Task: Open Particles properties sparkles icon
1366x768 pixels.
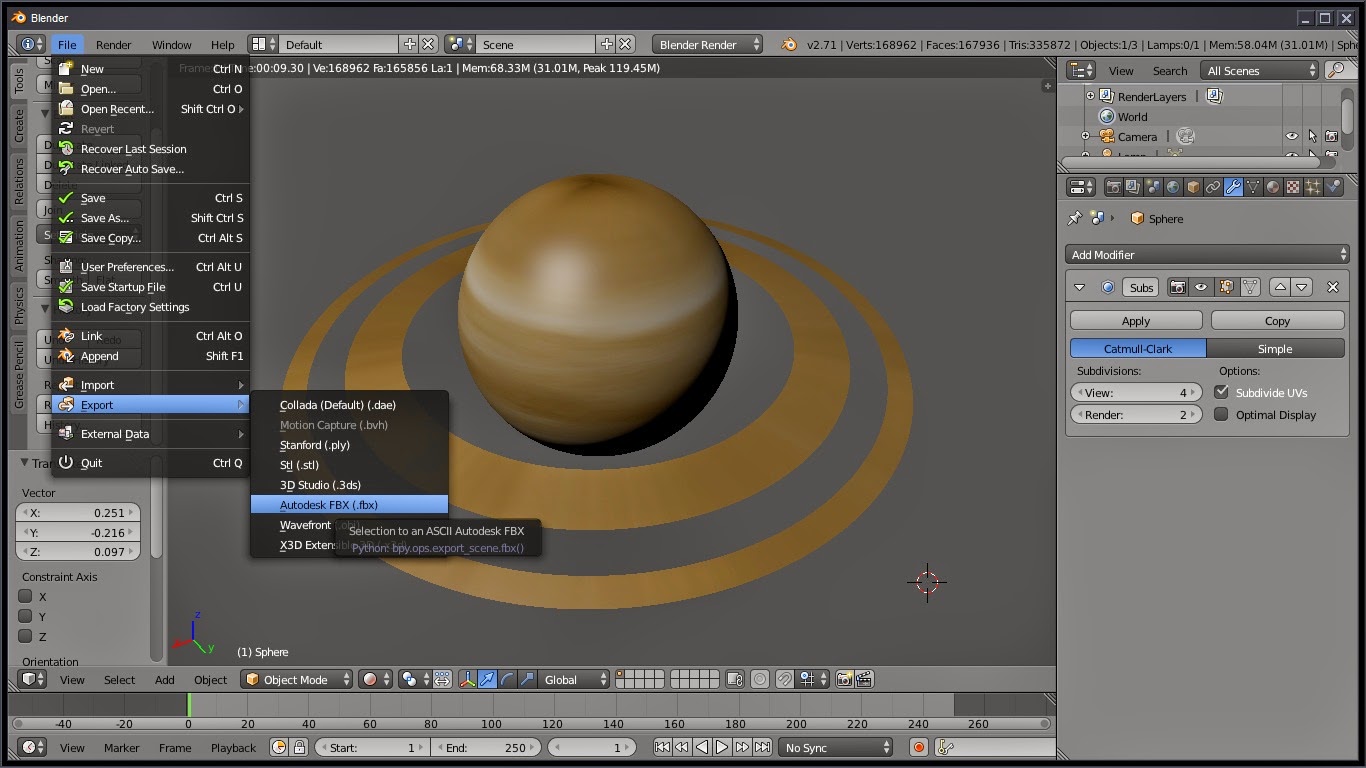Action: [1311, 187]
